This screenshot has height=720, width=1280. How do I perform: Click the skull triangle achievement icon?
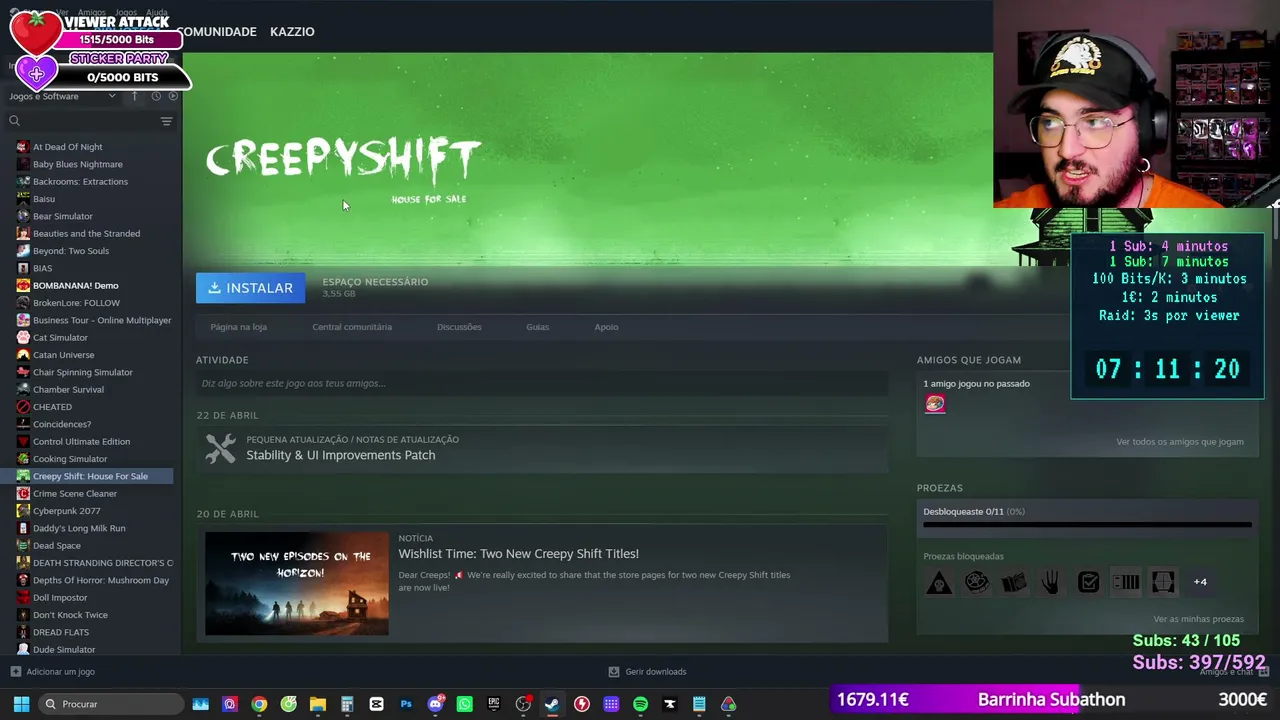939,582
